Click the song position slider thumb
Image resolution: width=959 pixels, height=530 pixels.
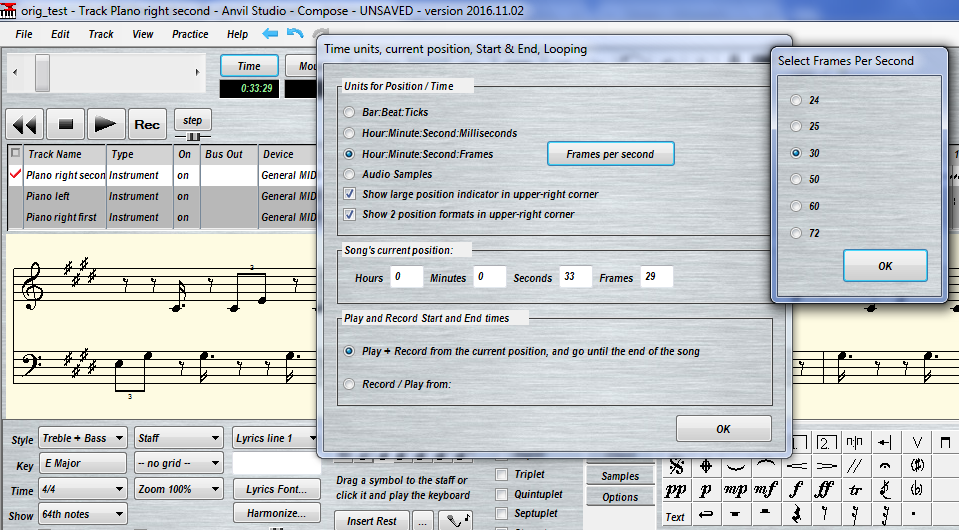pyautogui.click(x=42, y=72)
